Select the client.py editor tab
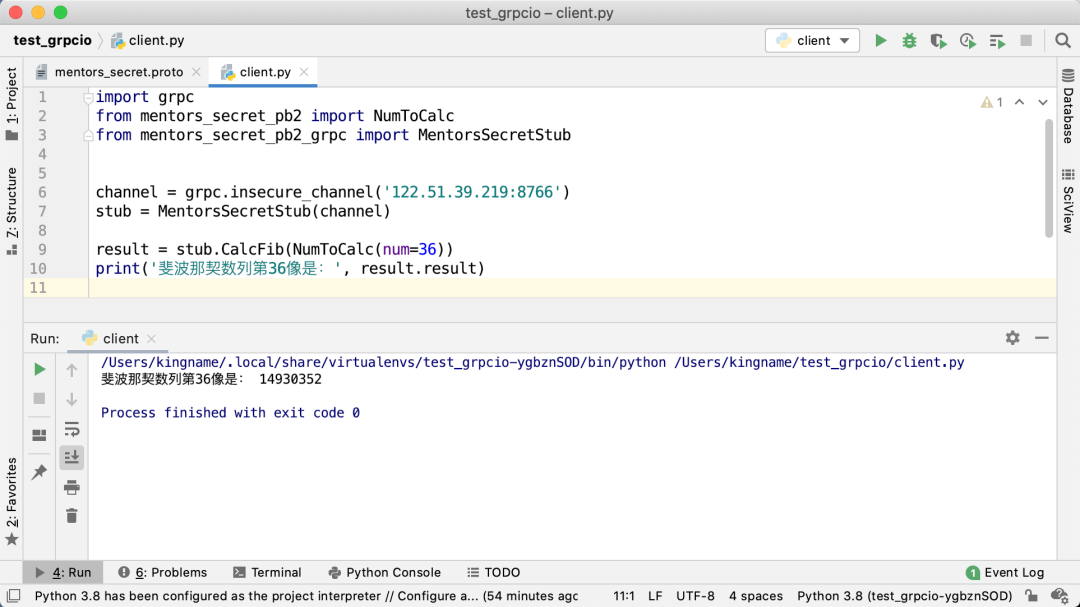 click(x=264, y=72)
